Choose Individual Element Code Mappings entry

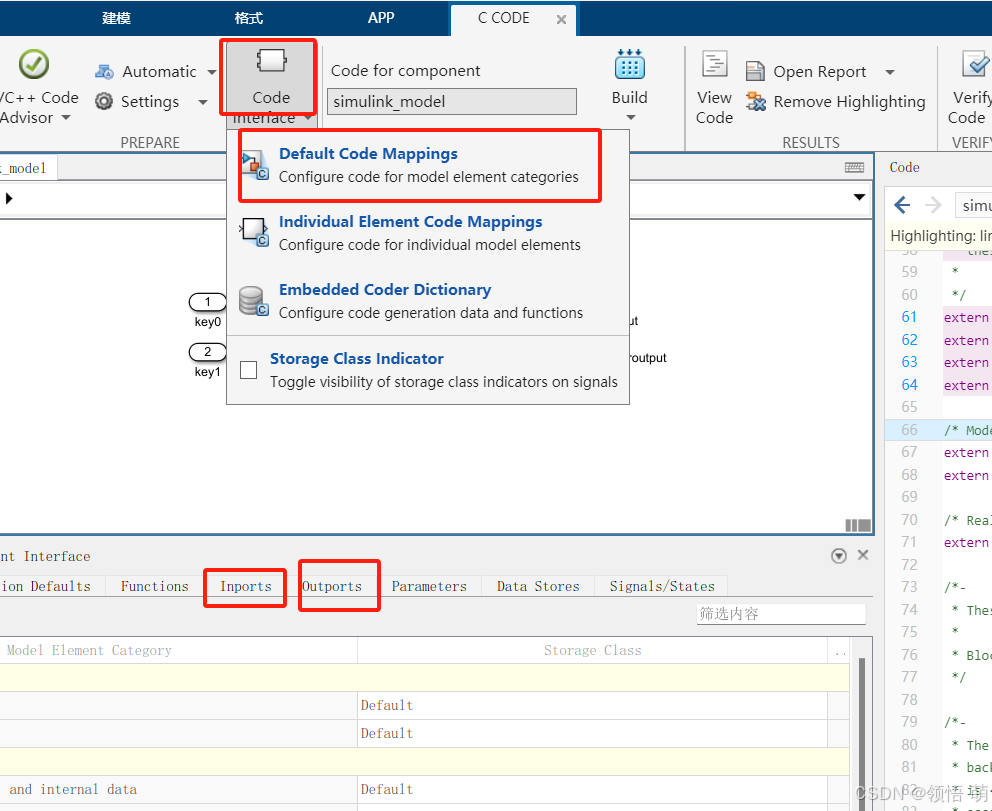[428, 233]
